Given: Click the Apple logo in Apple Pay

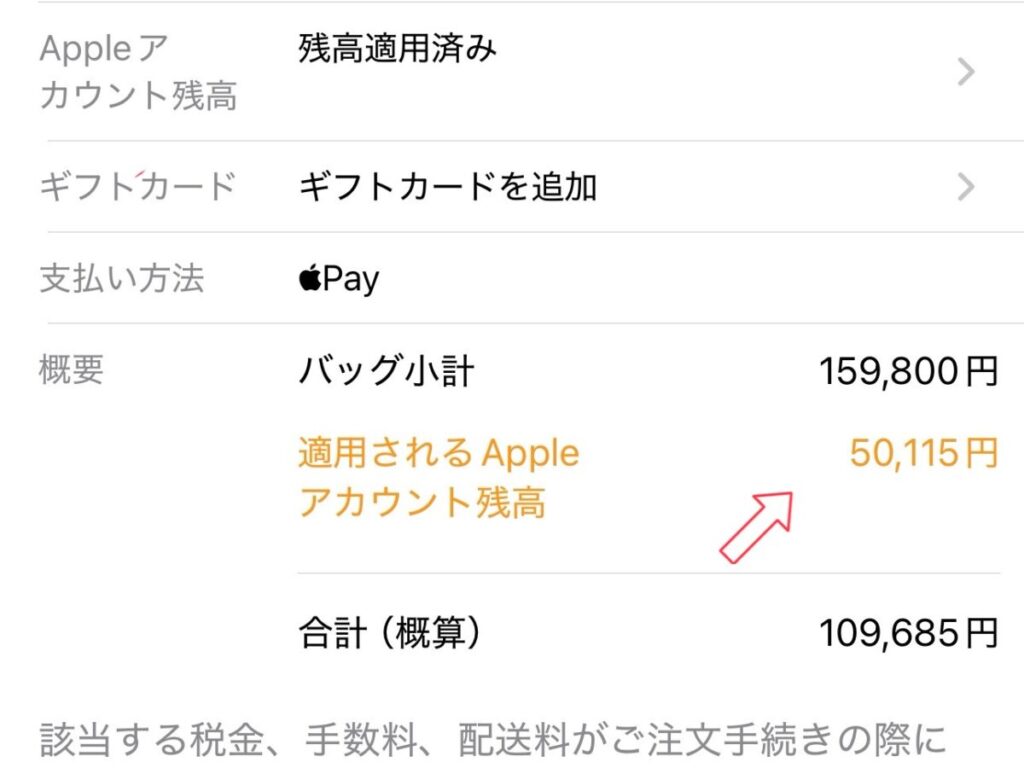Looking at the screenshot, I should [x=309, y=278].
